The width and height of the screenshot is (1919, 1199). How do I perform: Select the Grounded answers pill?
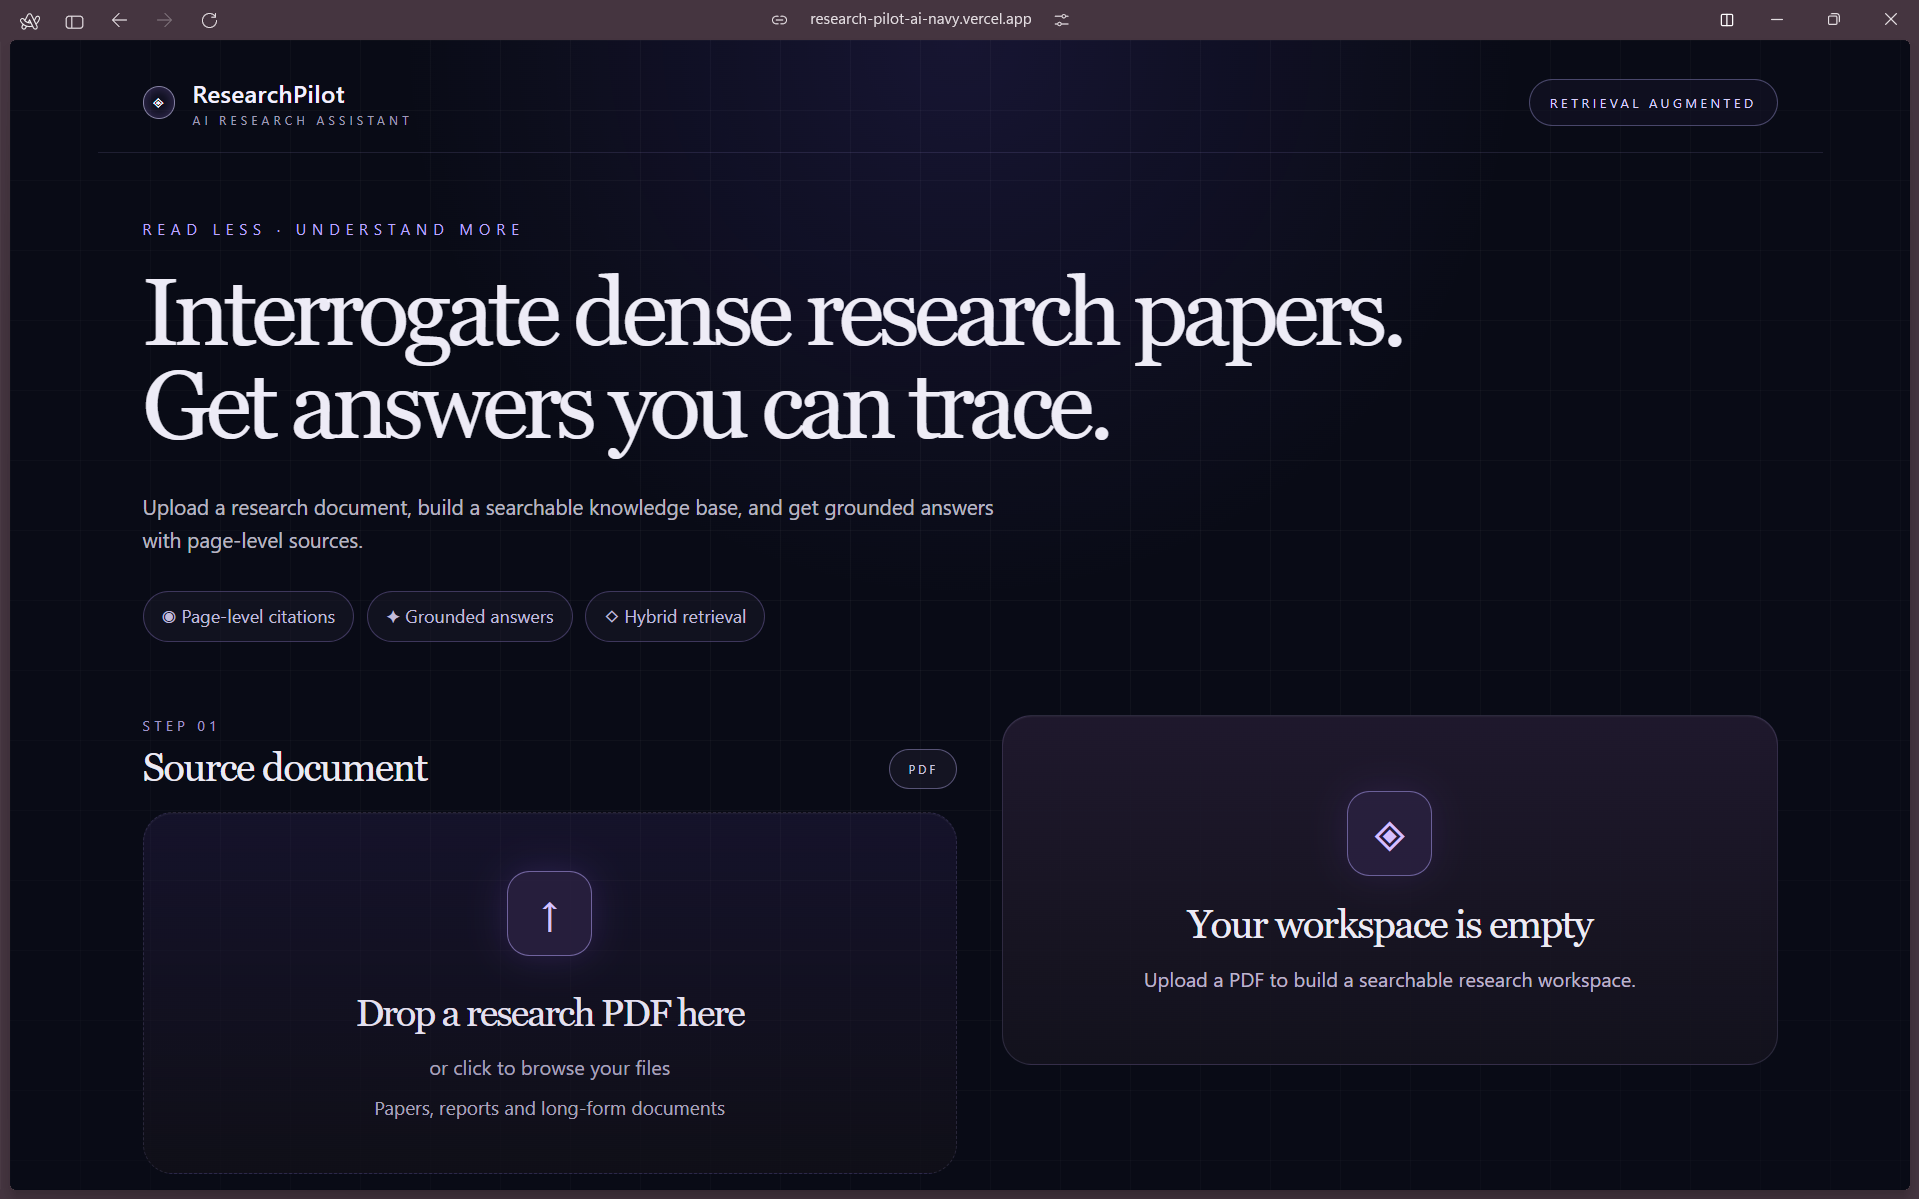click(470, 617)
